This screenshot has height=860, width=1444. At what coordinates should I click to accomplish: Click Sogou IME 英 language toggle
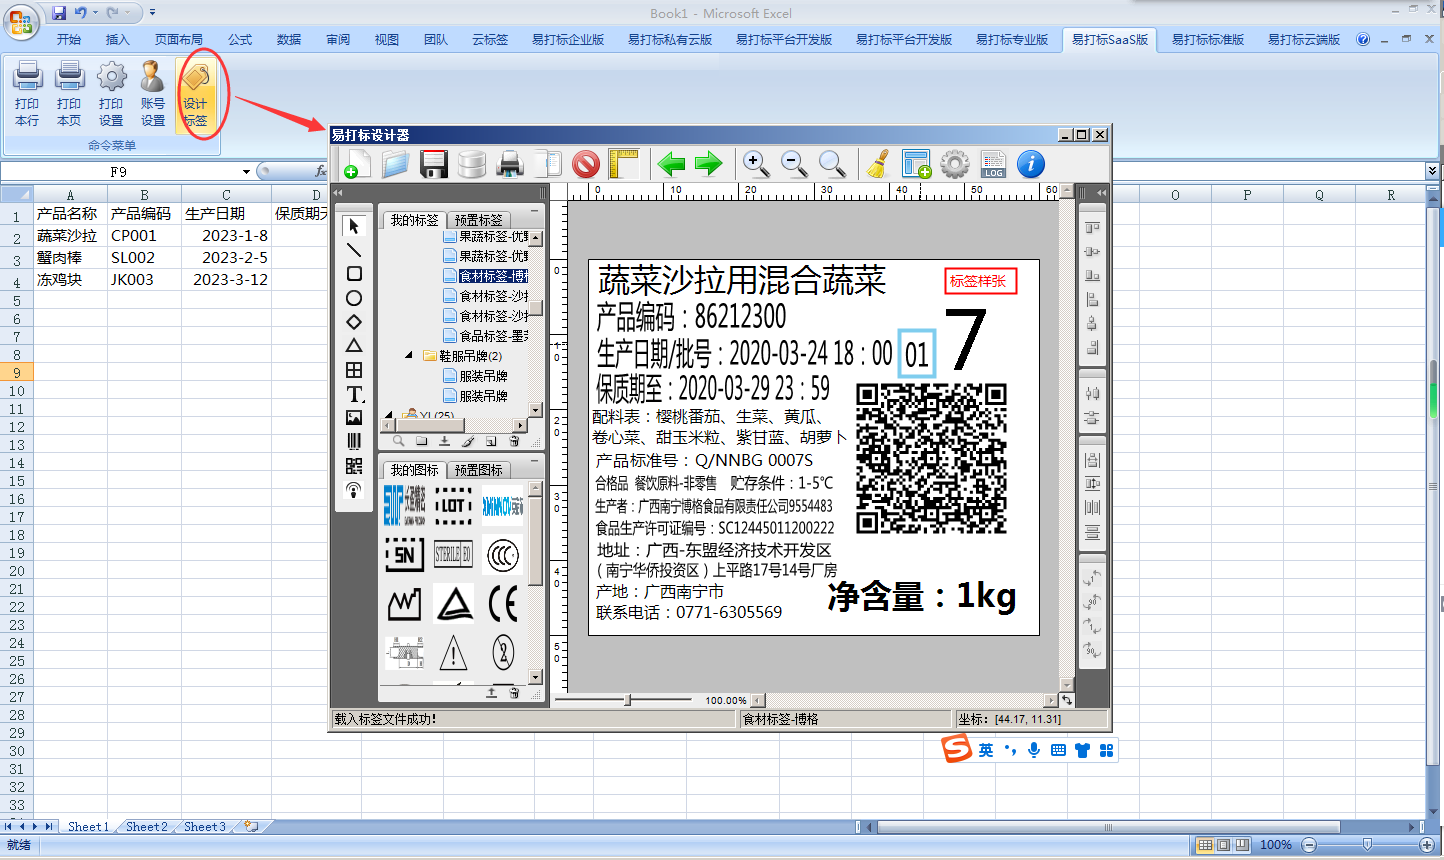pyautogui.click(x=986, y=750)
